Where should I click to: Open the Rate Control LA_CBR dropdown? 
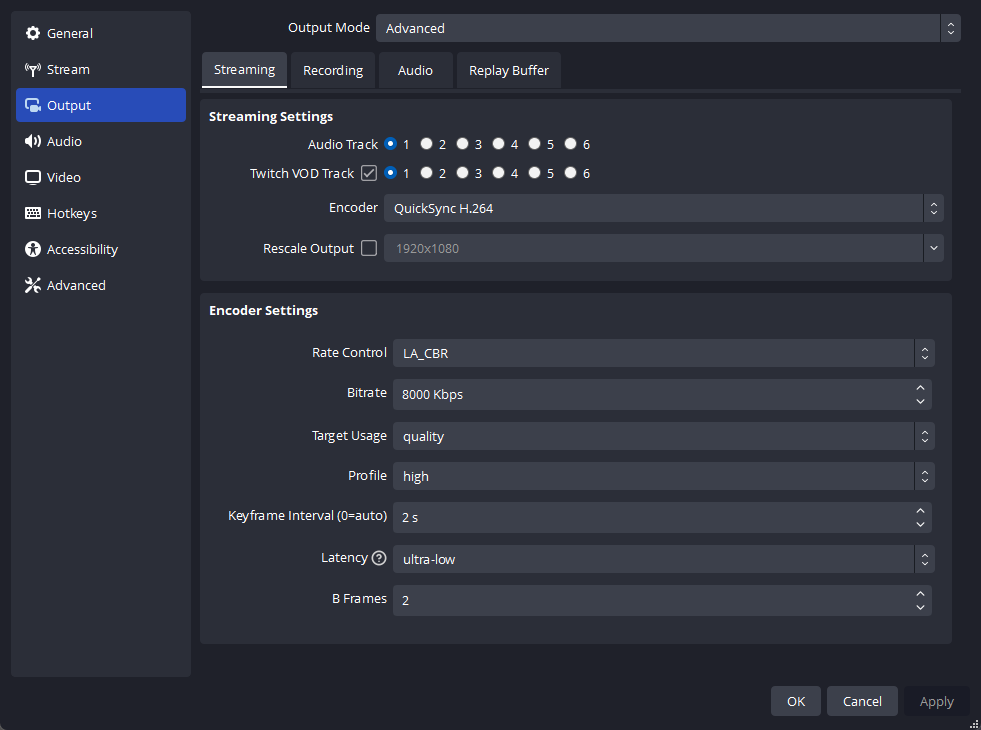click(663, 353)
